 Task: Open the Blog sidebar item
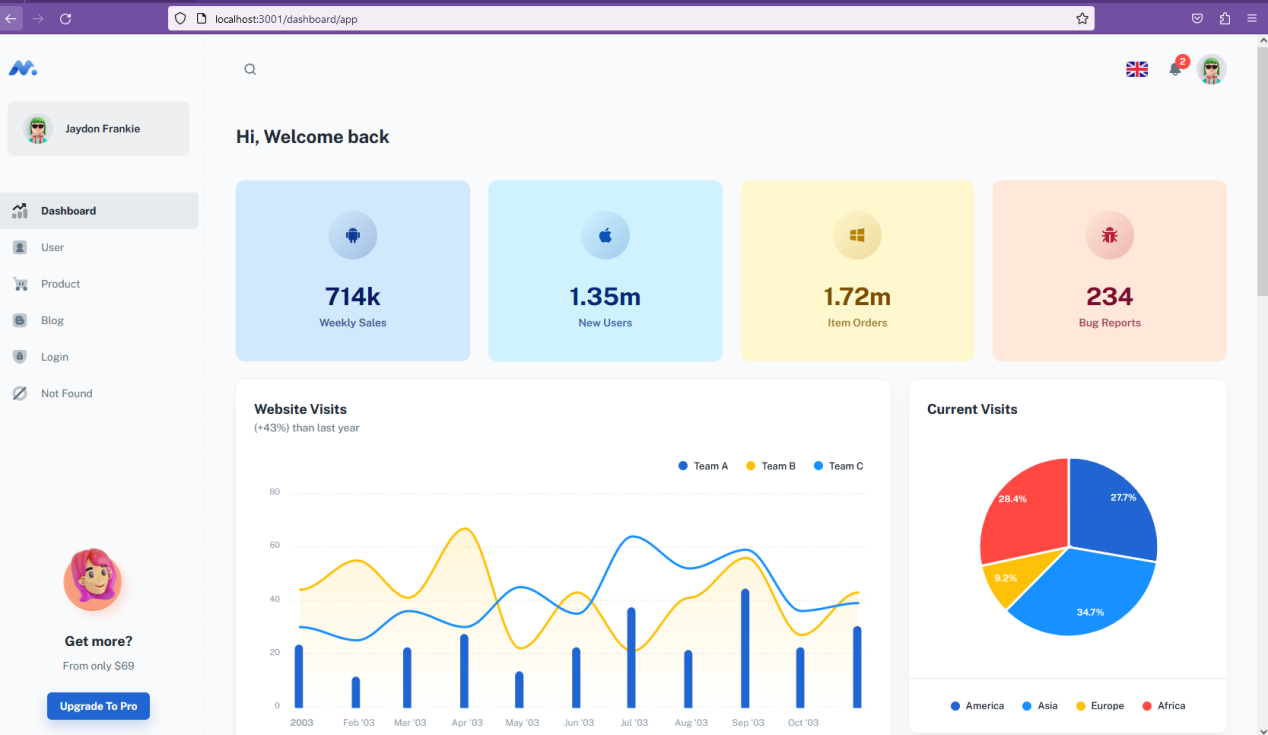click(x=52, y=321)
